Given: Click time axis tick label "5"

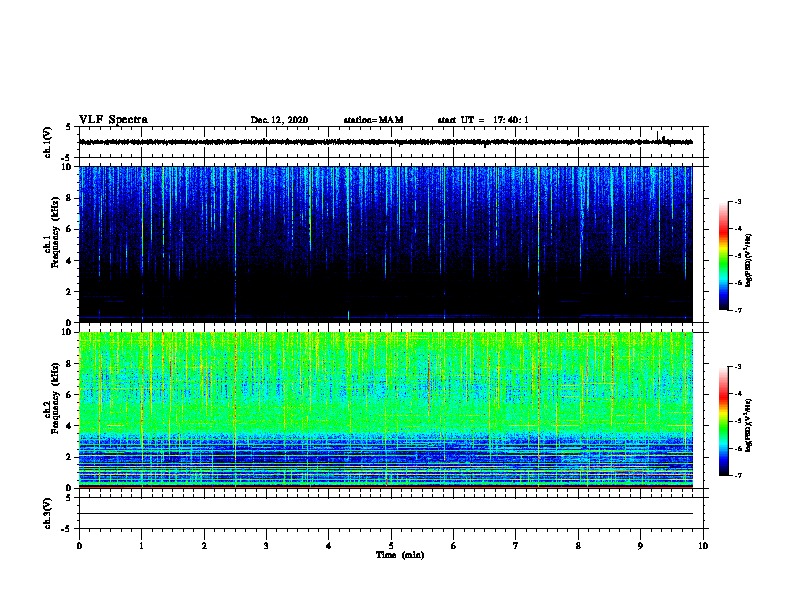Looking at the screenshot, I should pos(391,545).
